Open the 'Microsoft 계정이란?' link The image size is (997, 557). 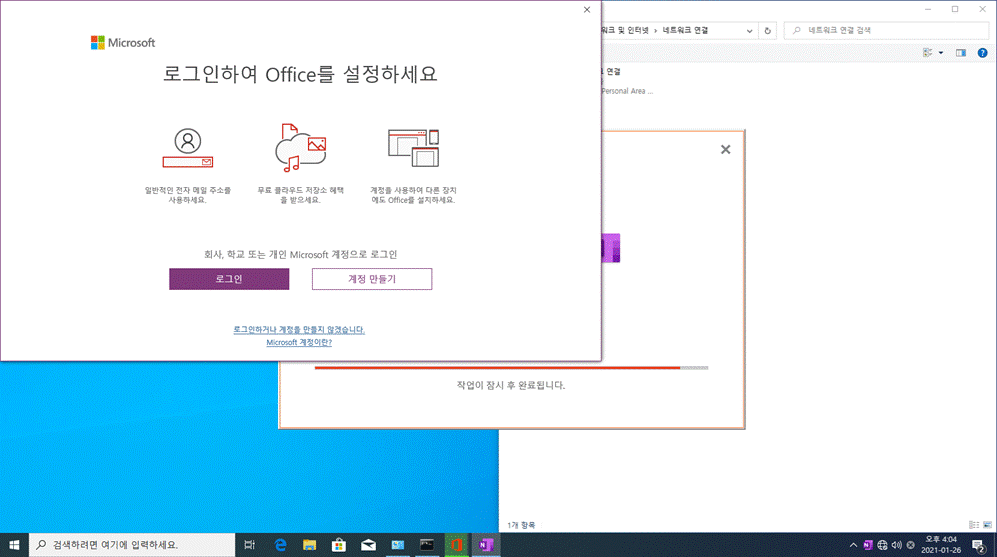(x=299, y=342)
